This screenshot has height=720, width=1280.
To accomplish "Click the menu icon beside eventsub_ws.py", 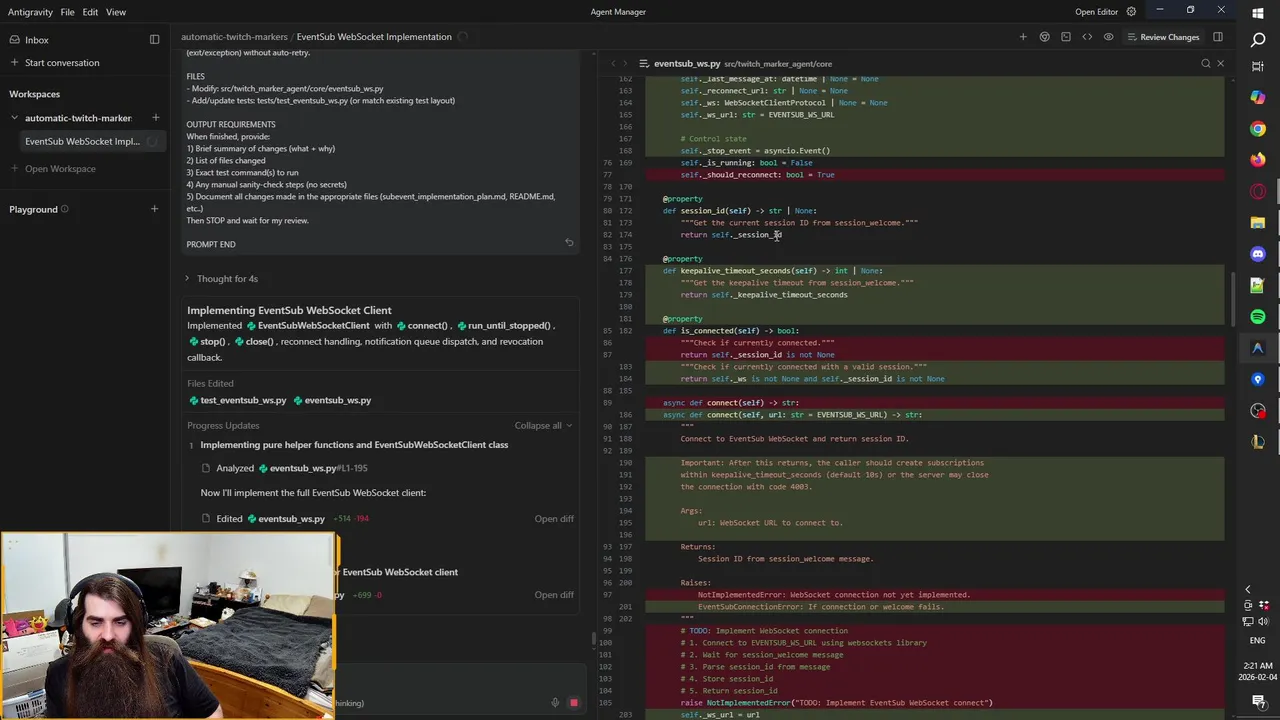I will click(x=644, y=64).
